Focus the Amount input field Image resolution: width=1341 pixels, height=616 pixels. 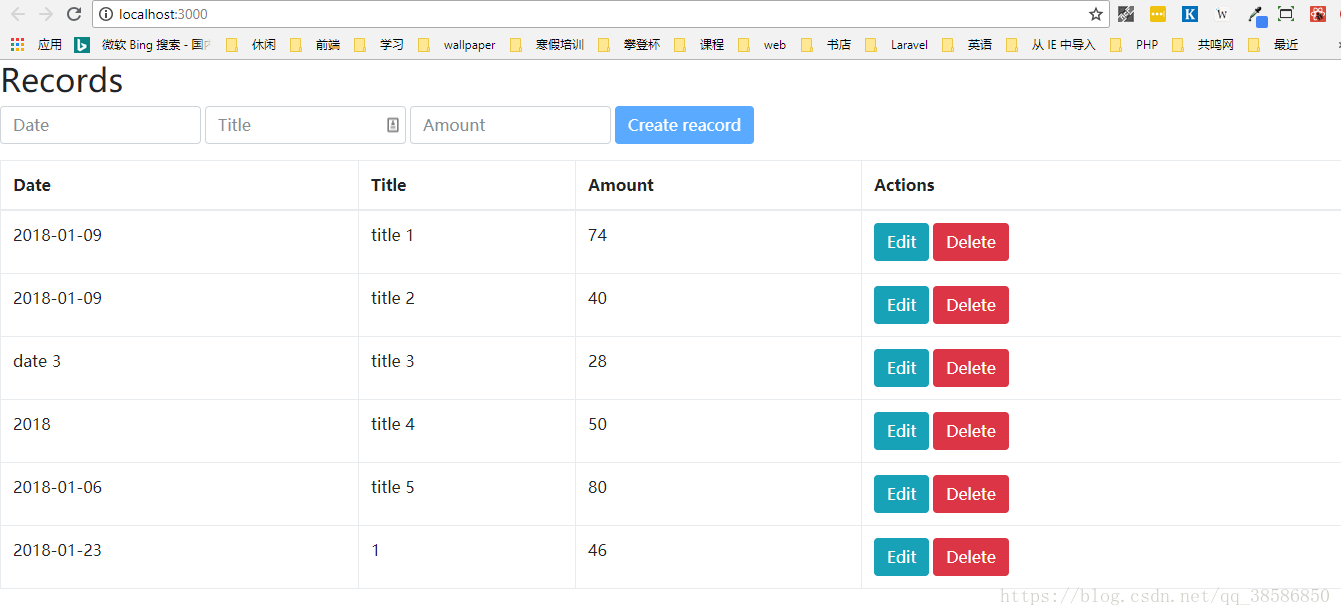pyautogui.click(x=510, y=125)
